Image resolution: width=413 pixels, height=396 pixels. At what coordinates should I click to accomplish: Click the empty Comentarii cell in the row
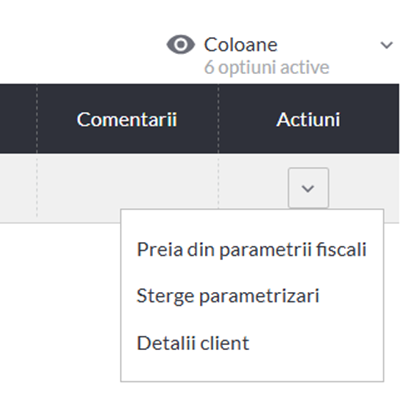[128, 188]
